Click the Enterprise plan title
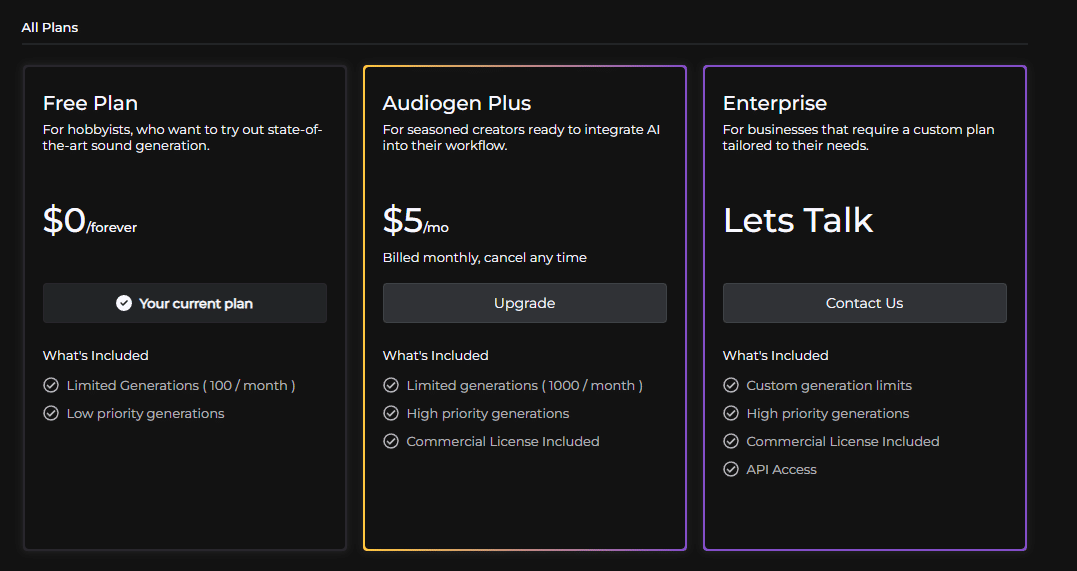The image size is (1077, 571). (x=775, y=103)
